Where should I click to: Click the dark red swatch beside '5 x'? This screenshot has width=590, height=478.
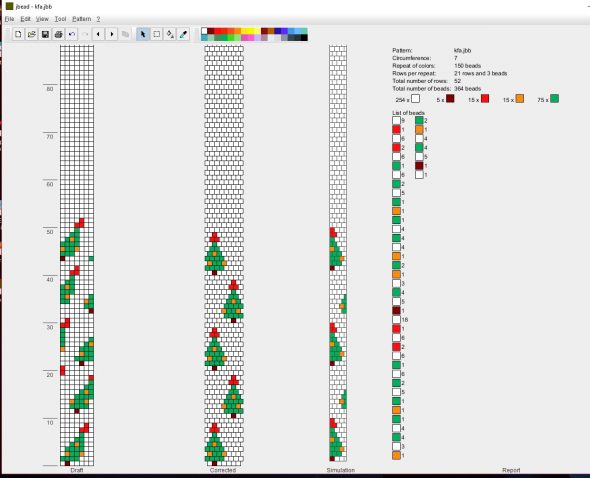click(450, 99)
